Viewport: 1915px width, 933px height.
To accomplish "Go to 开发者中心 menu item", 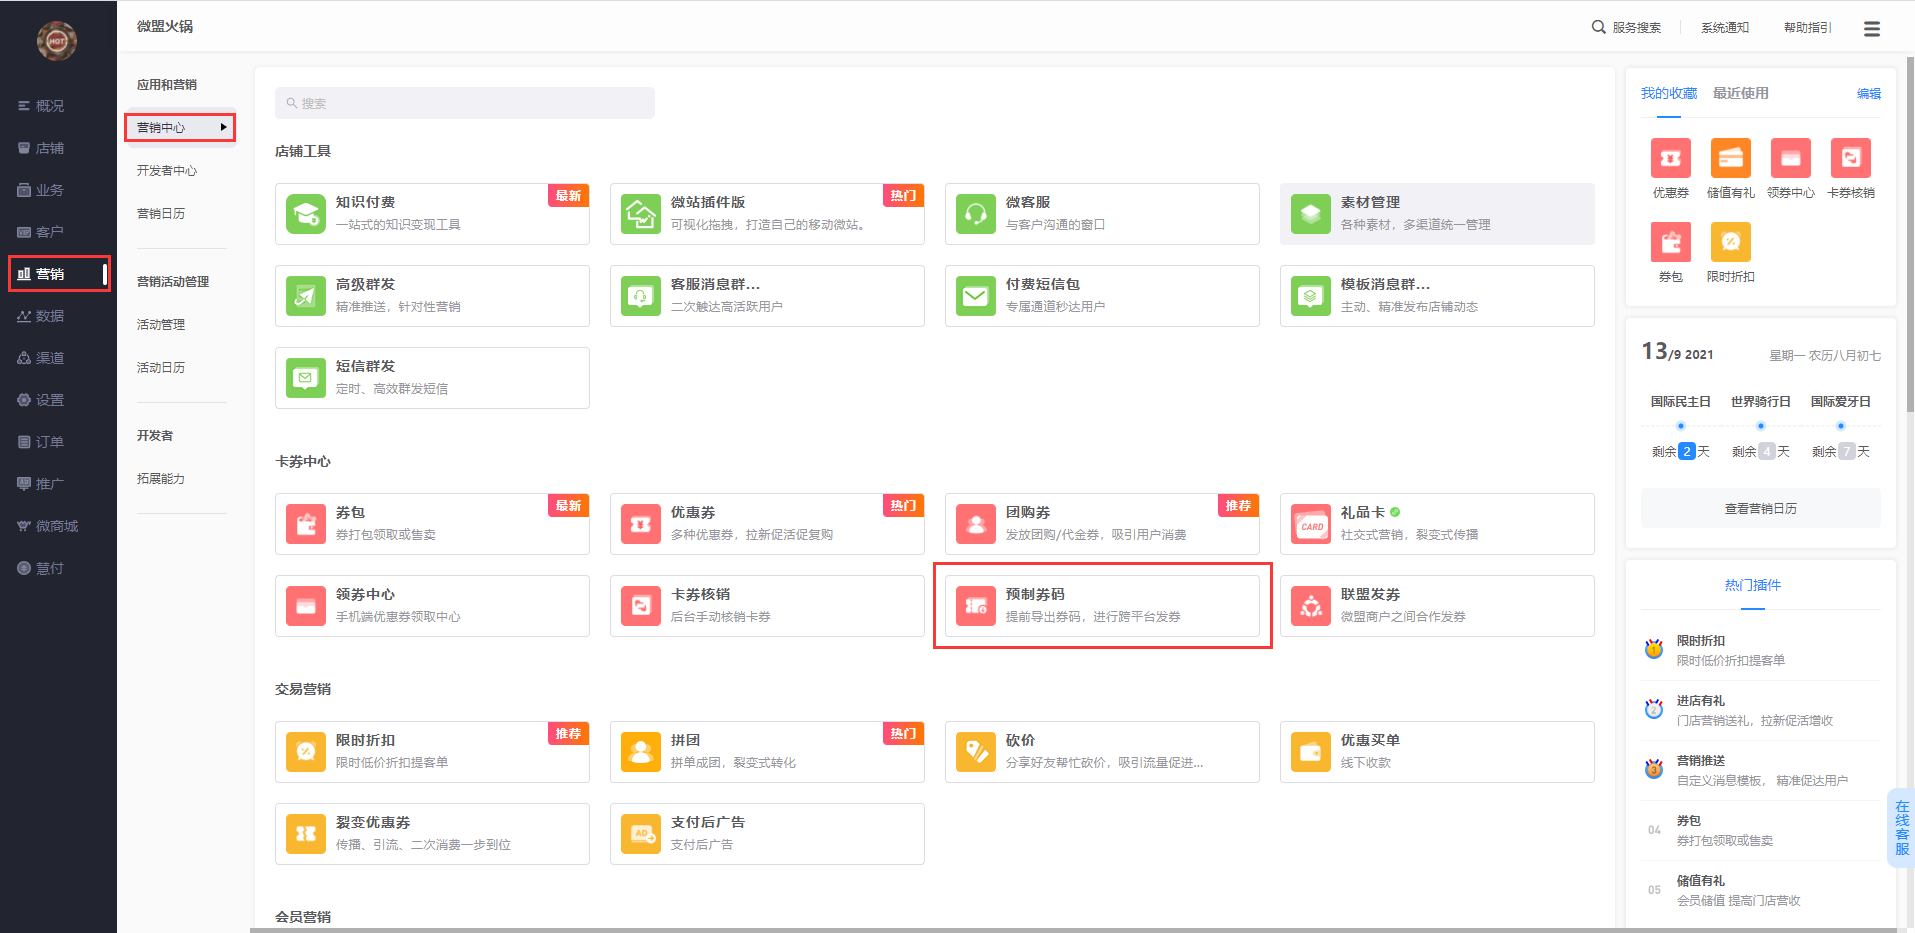I will point(167,171).
